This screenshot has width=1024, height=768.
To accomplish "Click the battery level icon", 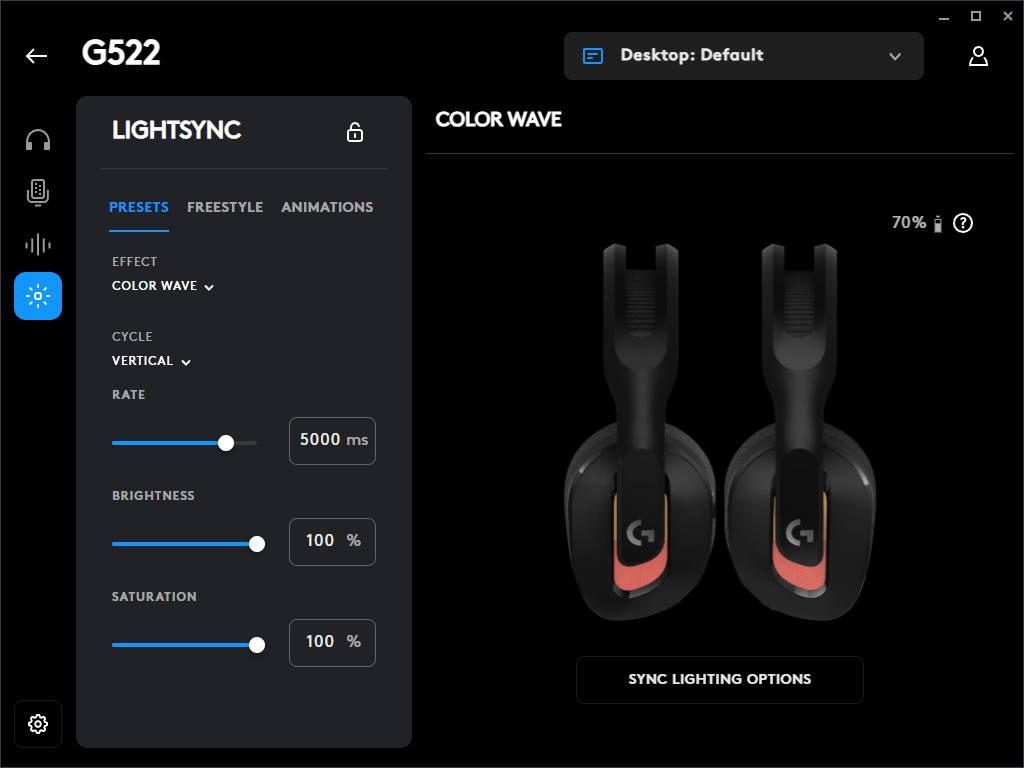I will point(938,224).
